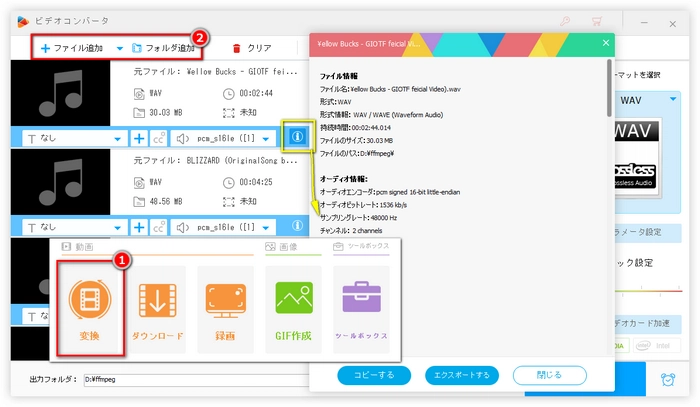Open the ダウンロード downloader module
This screenshot has height=407, width=700.
[158, 309]
